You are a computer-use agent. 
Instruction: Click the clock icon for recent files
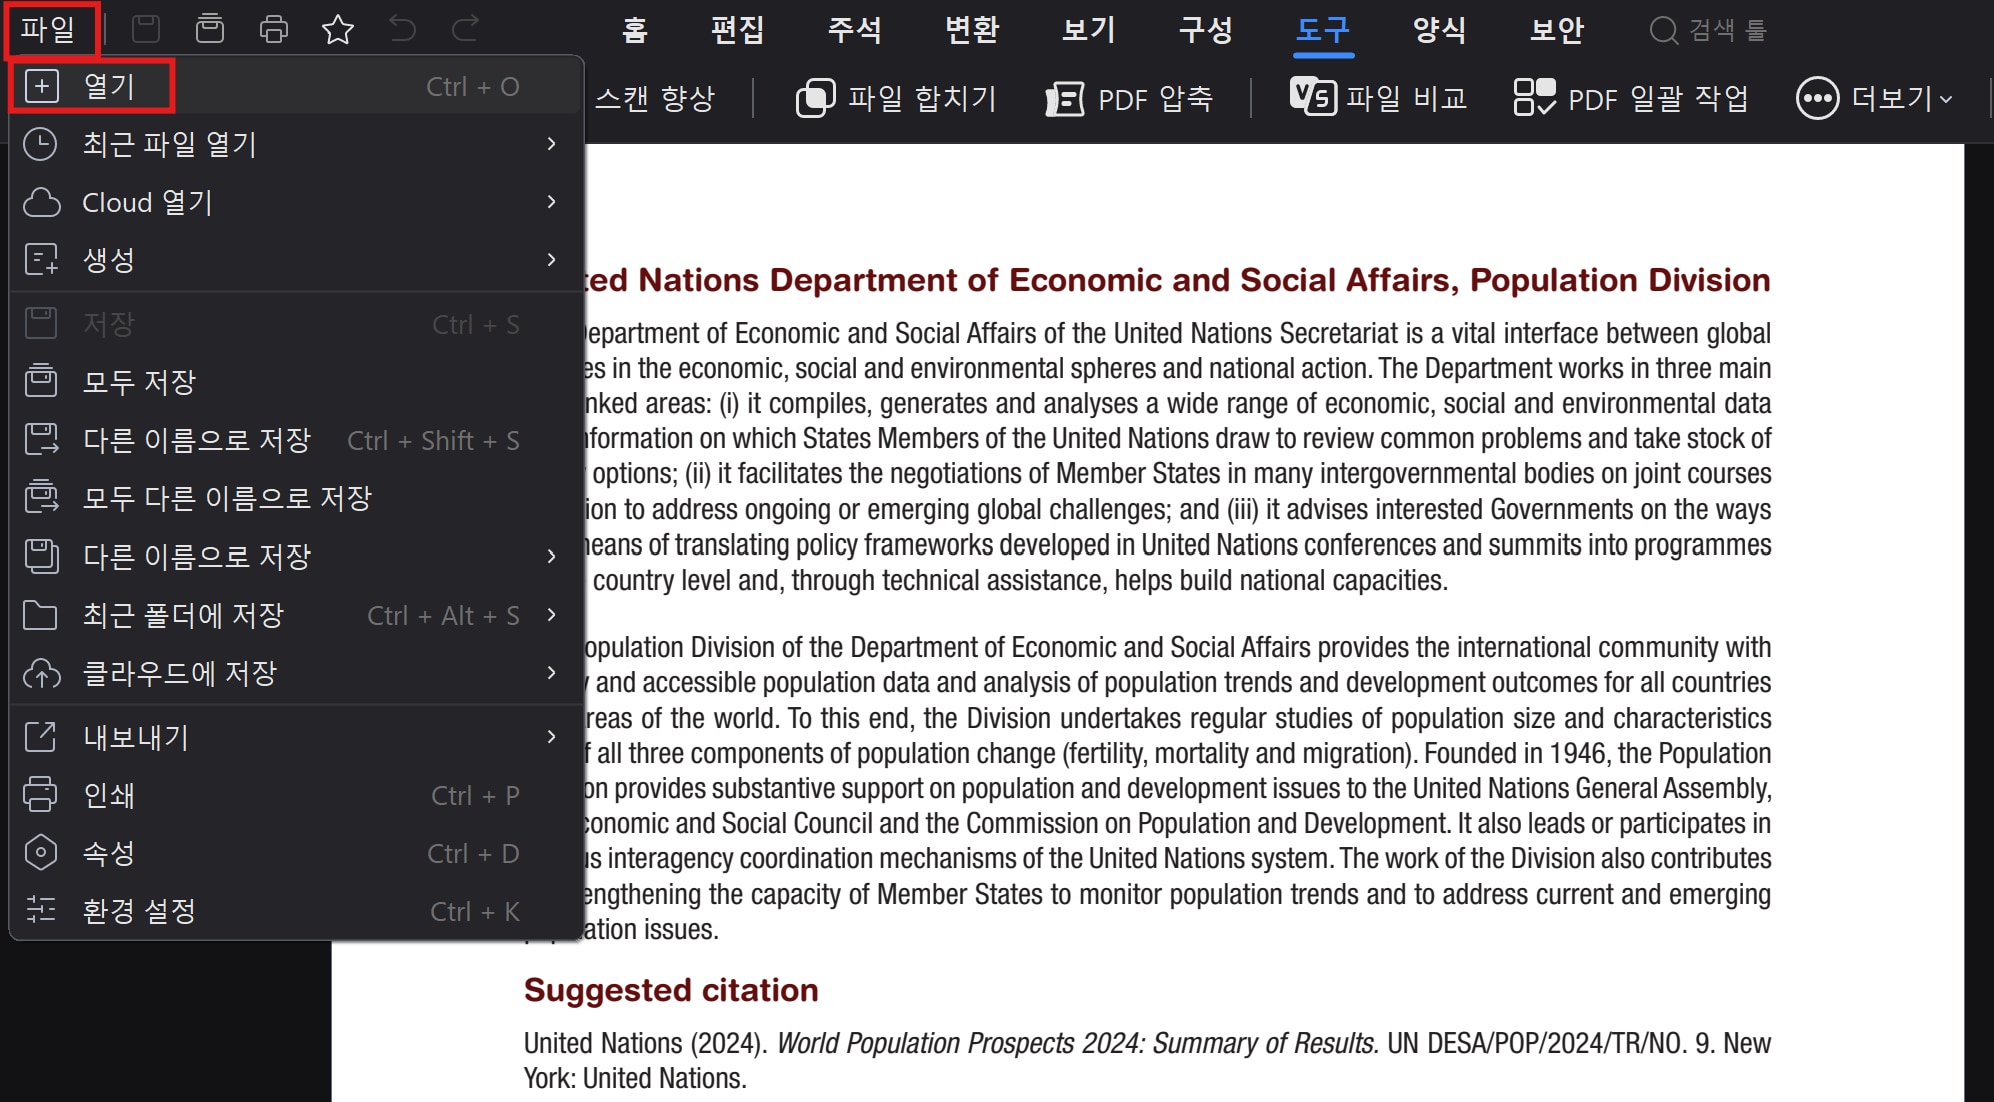point(41,144)
